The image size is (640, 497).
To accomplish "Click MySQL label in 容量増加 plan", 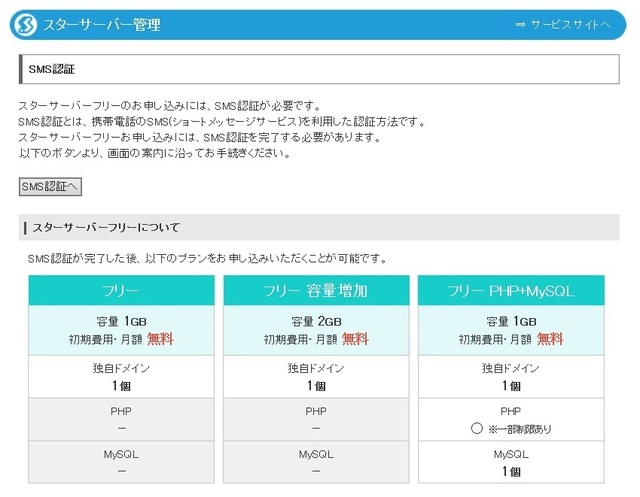I will pyautogui.click(x=316, y=454).
